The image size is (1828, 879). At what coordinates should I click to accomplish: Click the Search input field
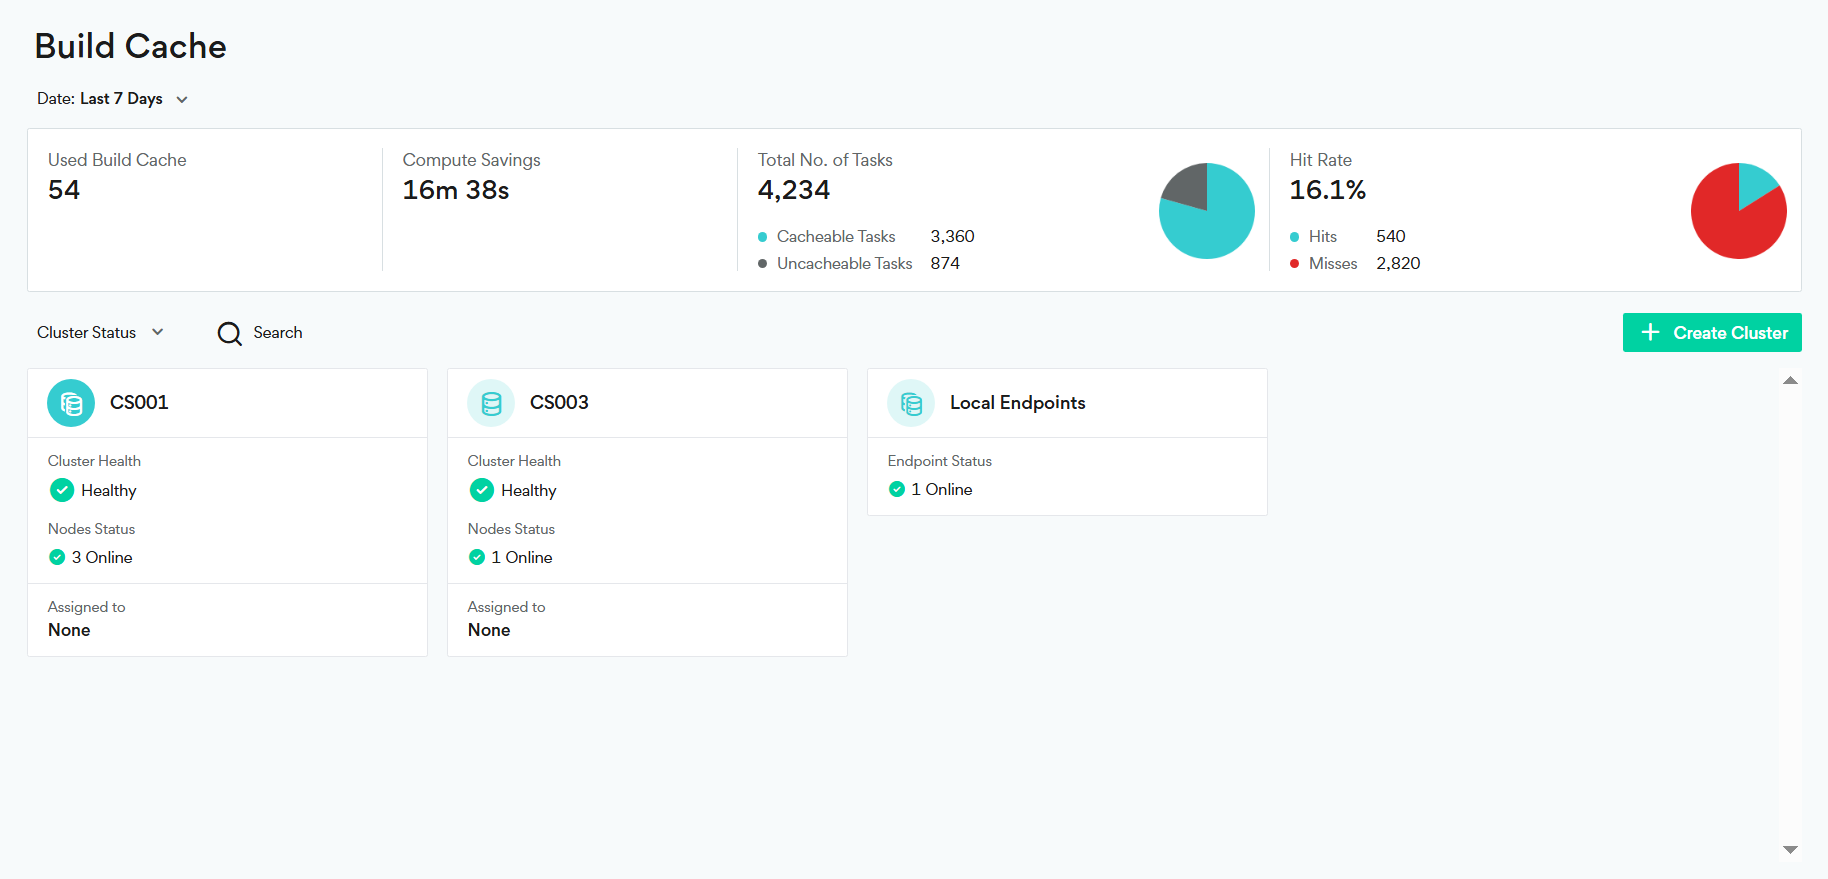pyautogui.click(x=278, y=333)
